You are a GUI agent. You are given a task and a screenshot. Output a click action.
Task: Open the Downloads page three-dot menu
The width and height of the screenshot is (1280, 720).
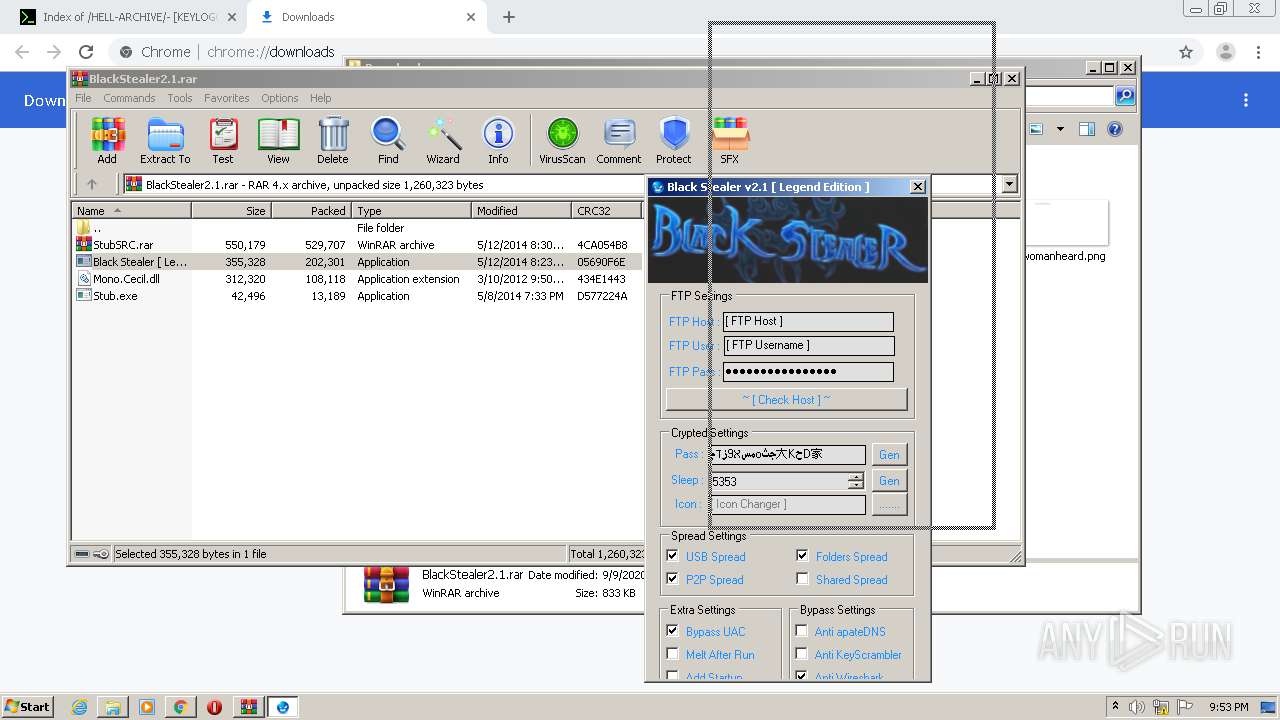[x=1246, y=100]
